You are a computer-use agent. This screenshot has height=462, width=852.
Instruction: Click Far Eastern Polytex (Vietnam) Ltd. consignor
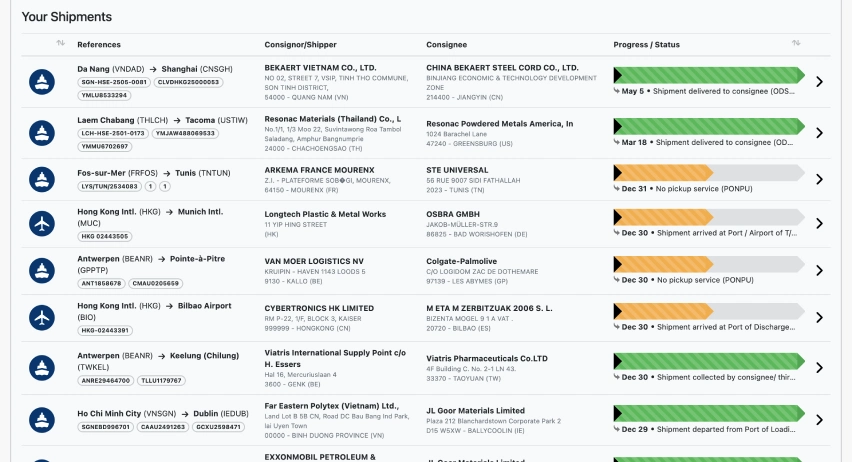coord(331,406)
